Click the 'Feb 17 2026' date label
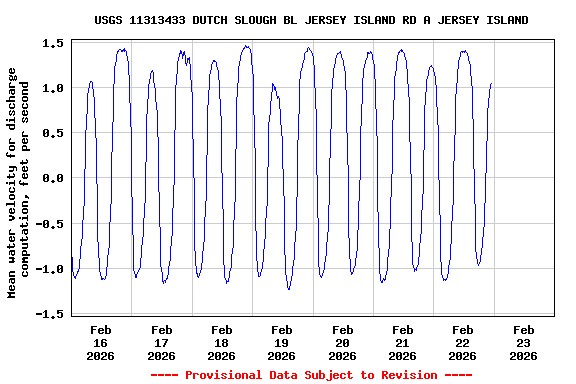Screen dimensions: 576x384 pos(161,343)
